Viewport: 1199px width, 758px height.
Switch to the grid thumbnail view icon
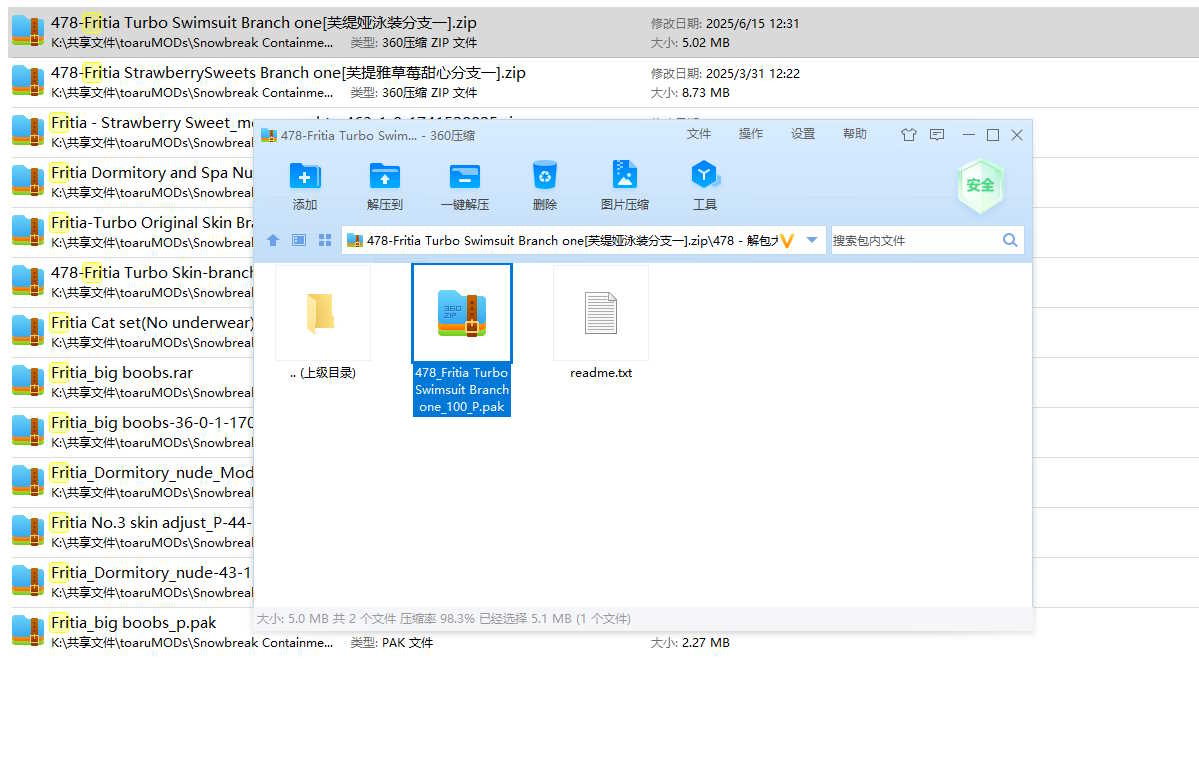click(x=325, y=240)
